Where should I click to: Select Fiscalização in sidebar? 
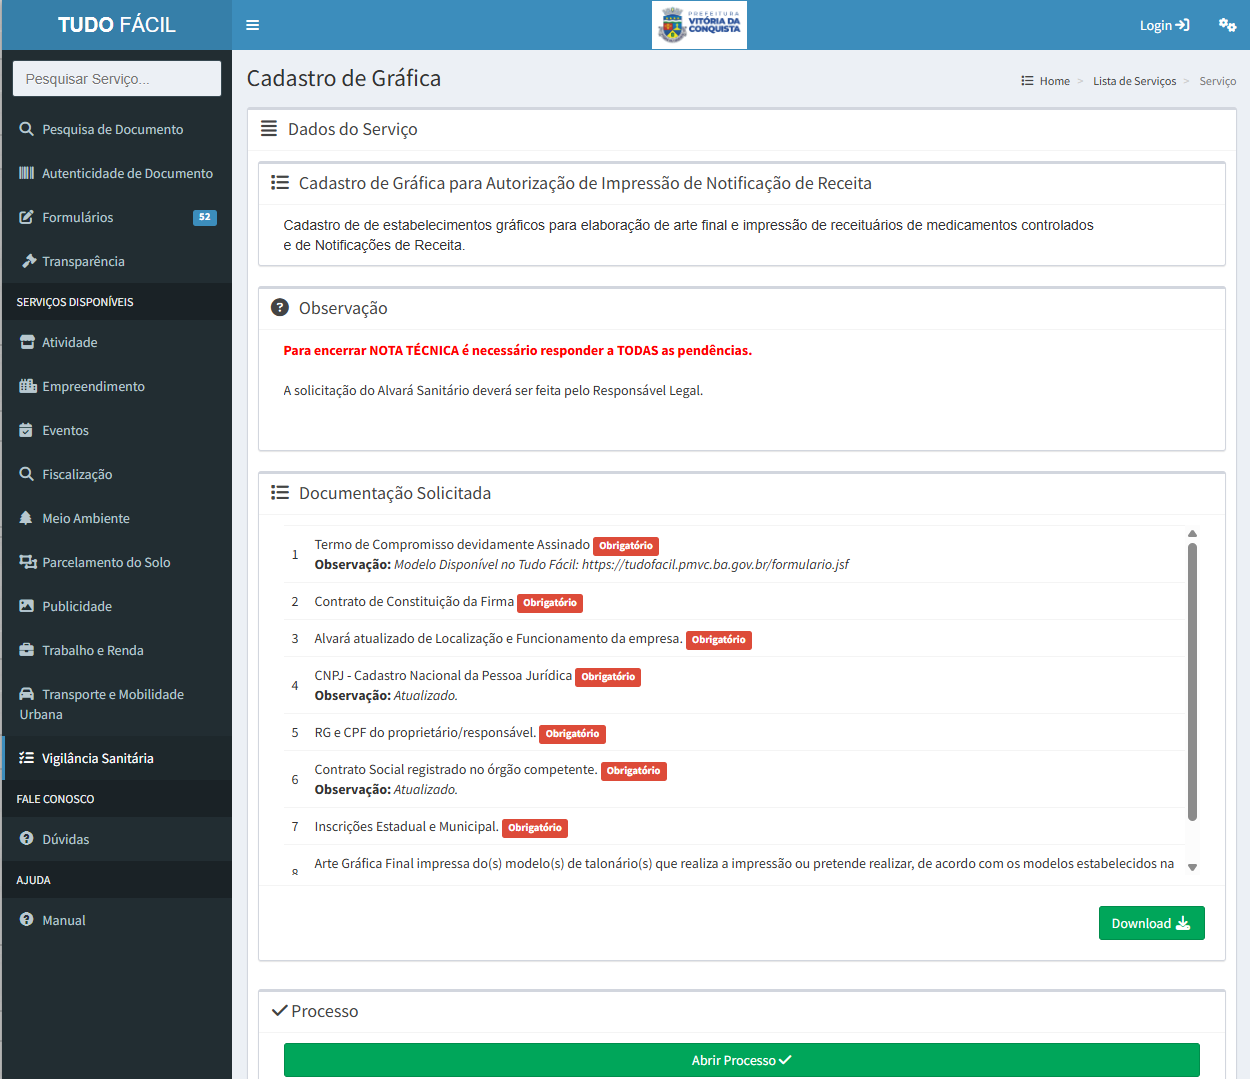click(x=77, y=474)
